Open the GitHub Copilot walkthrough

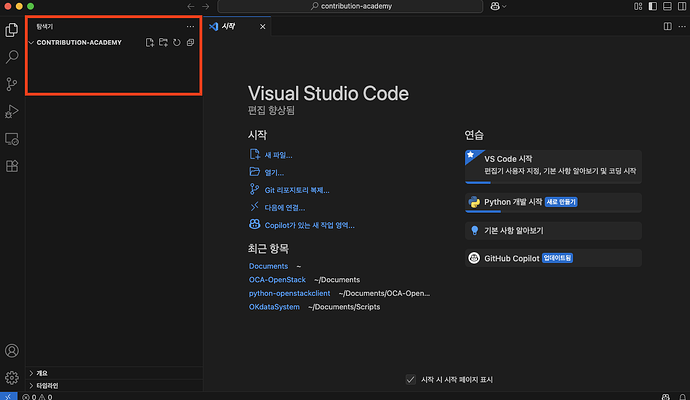point(553,258)
